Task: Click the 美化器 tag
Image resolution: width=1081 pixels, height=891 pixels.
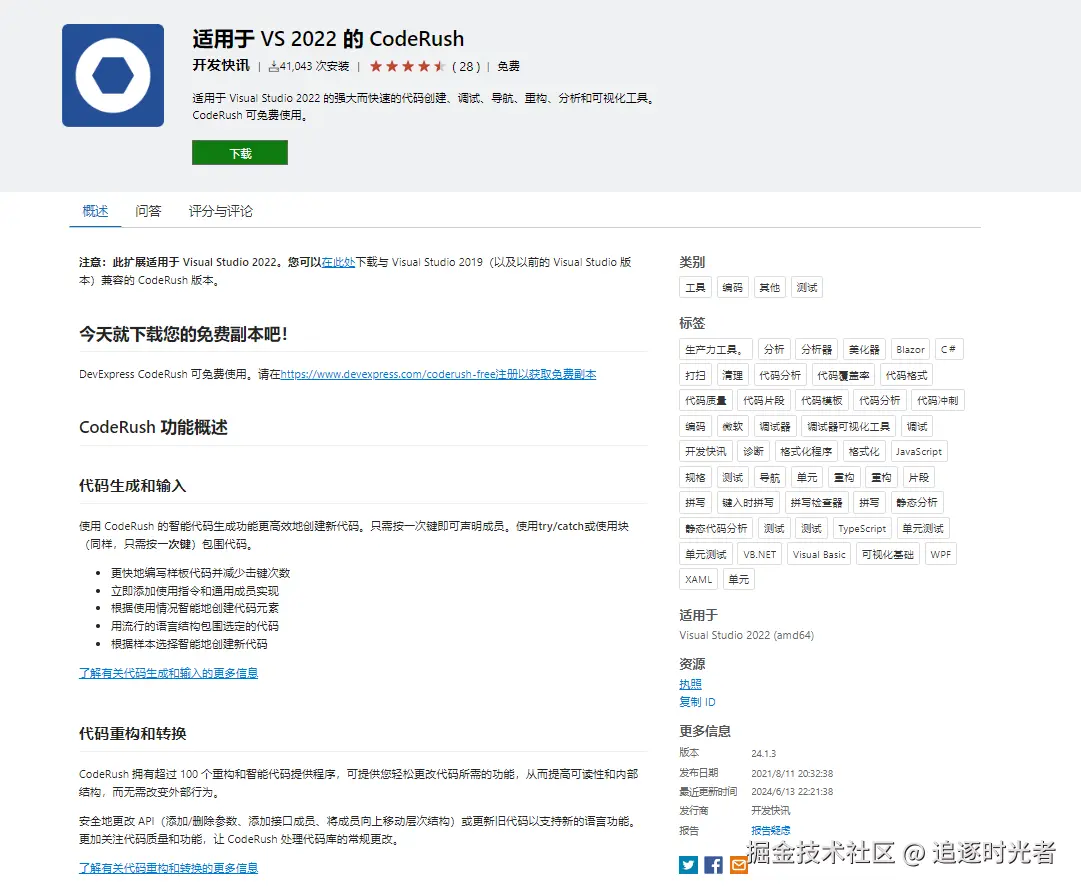Action: click(x=864, y=350)
